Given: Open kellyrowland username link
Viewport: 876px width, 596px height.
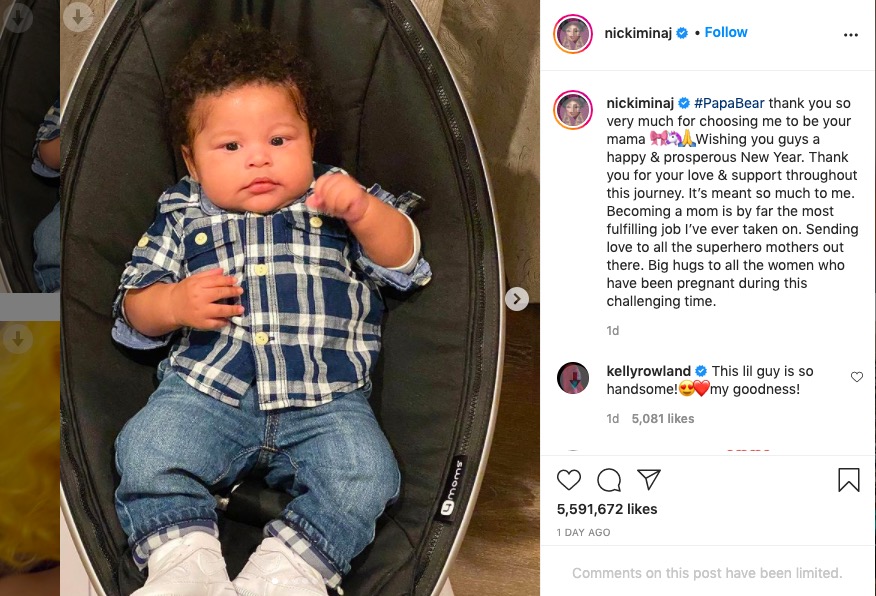Looking at the screenshot, I should click(x=649, y=371).
